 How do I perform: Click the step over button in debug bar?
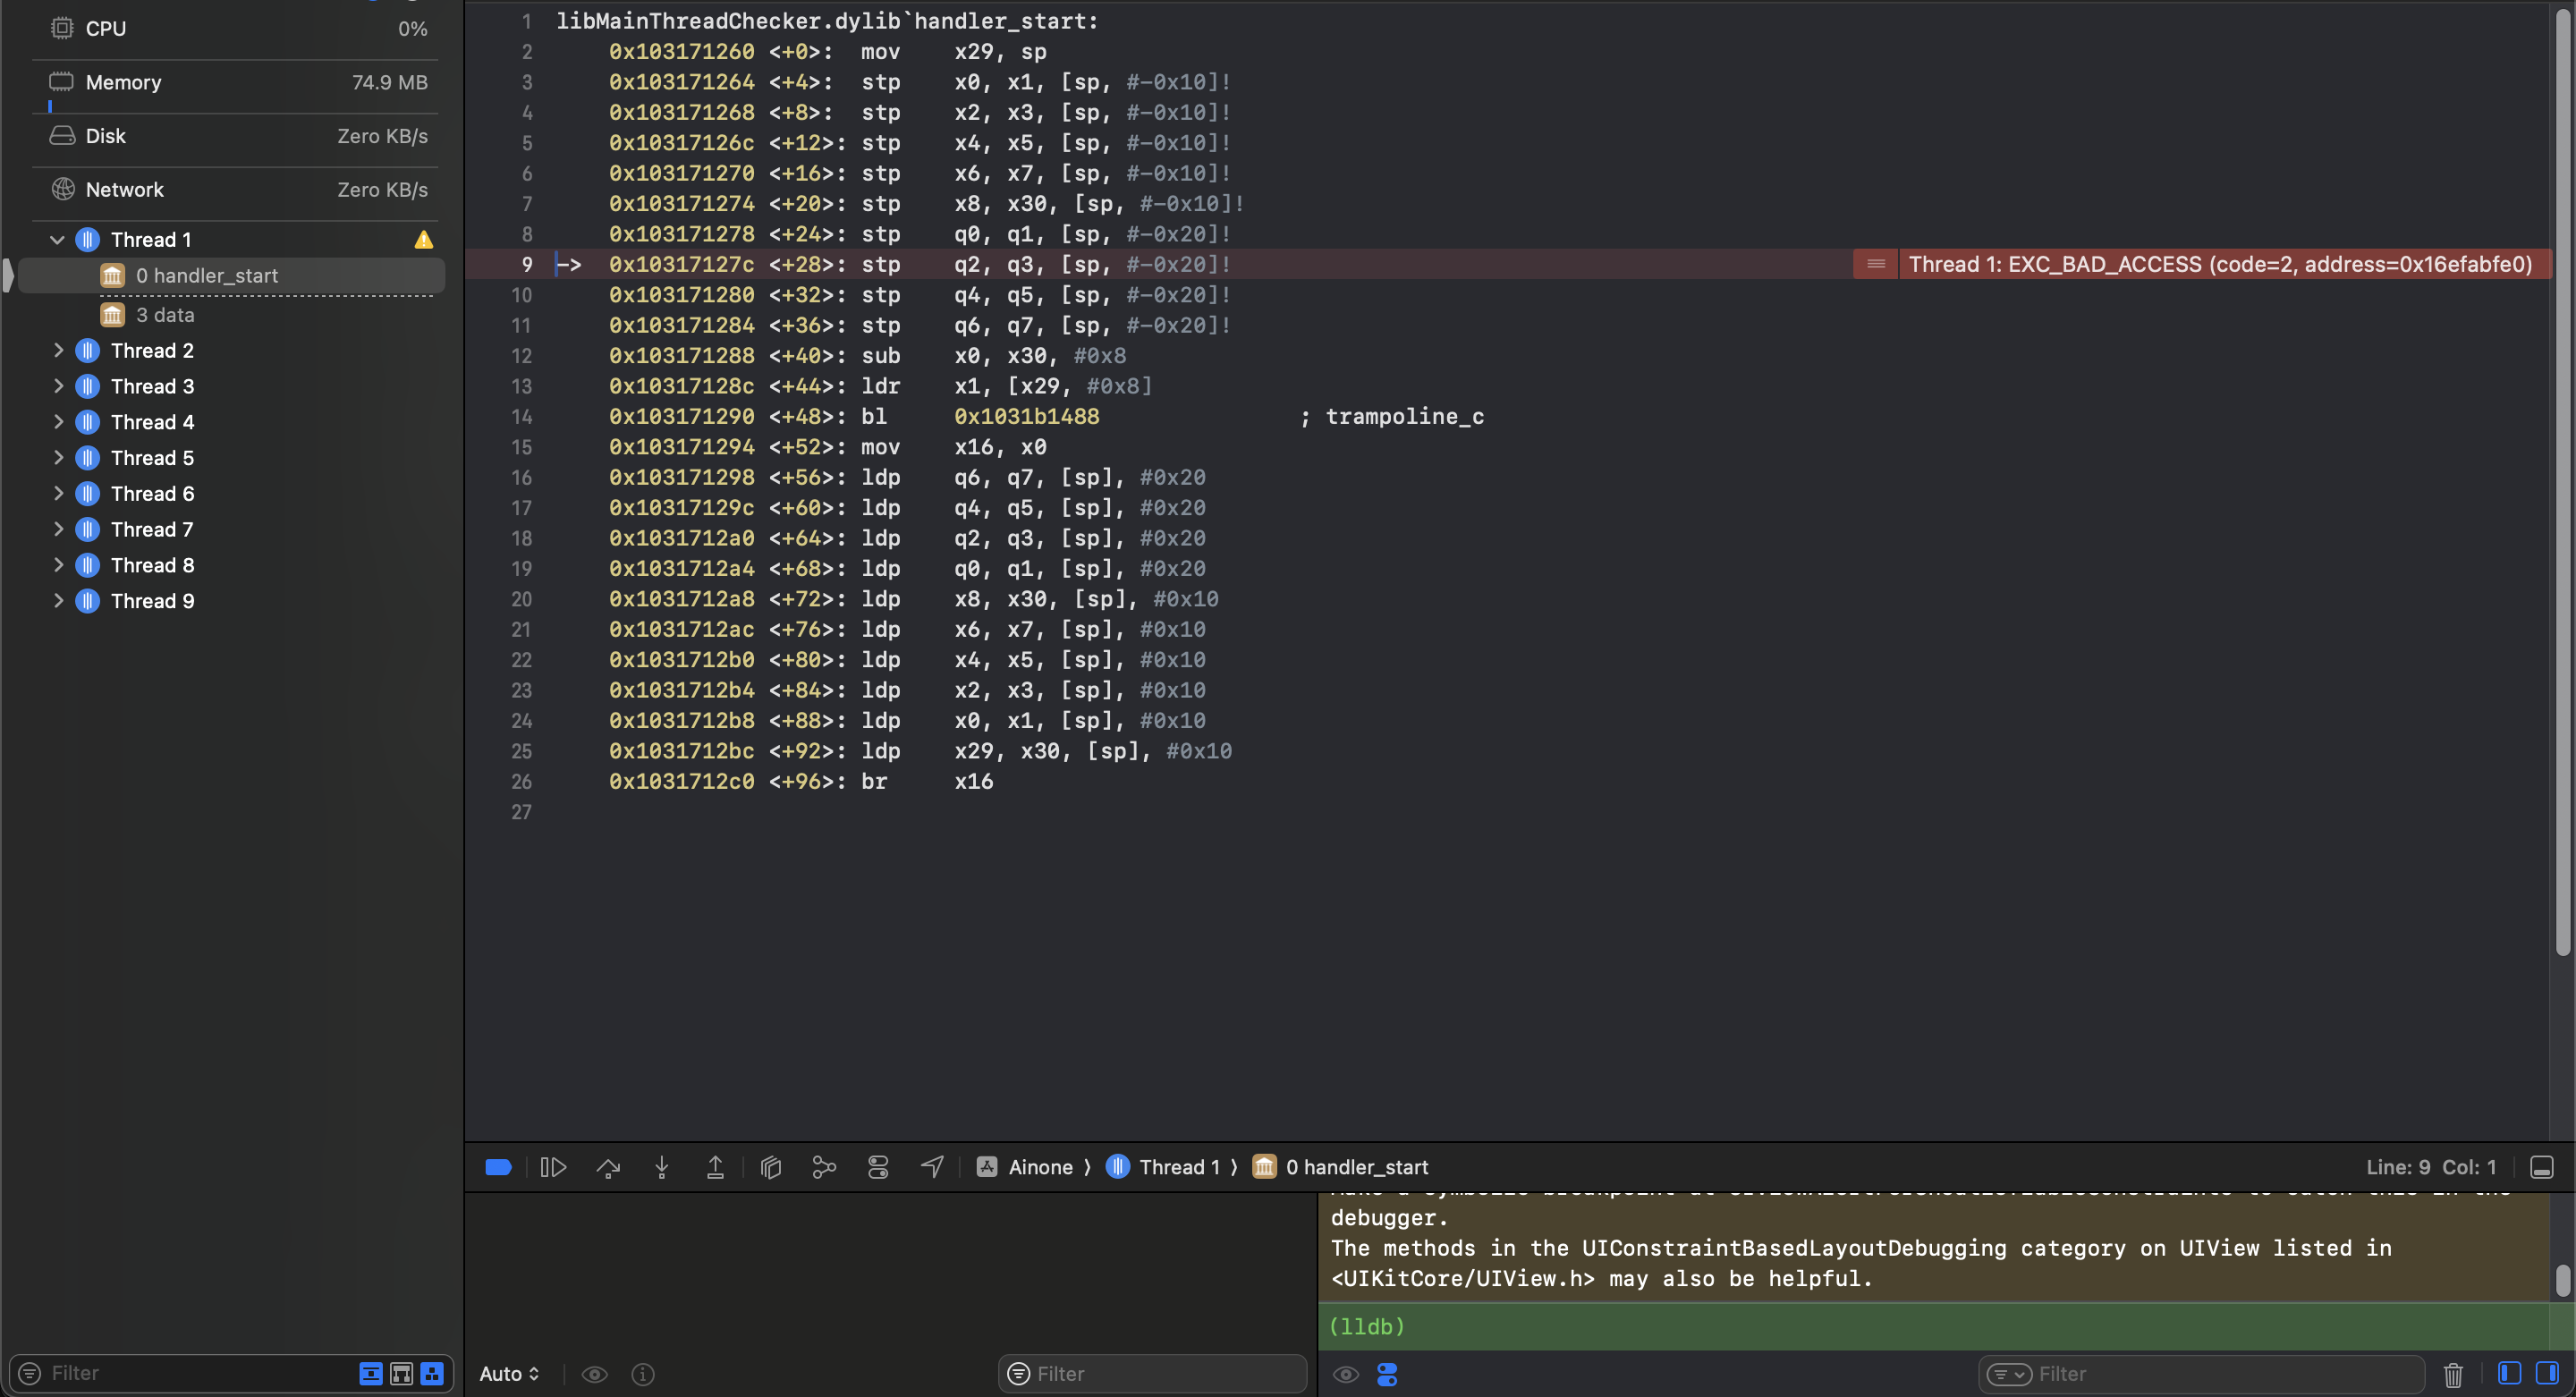(x=608, y=1166)
